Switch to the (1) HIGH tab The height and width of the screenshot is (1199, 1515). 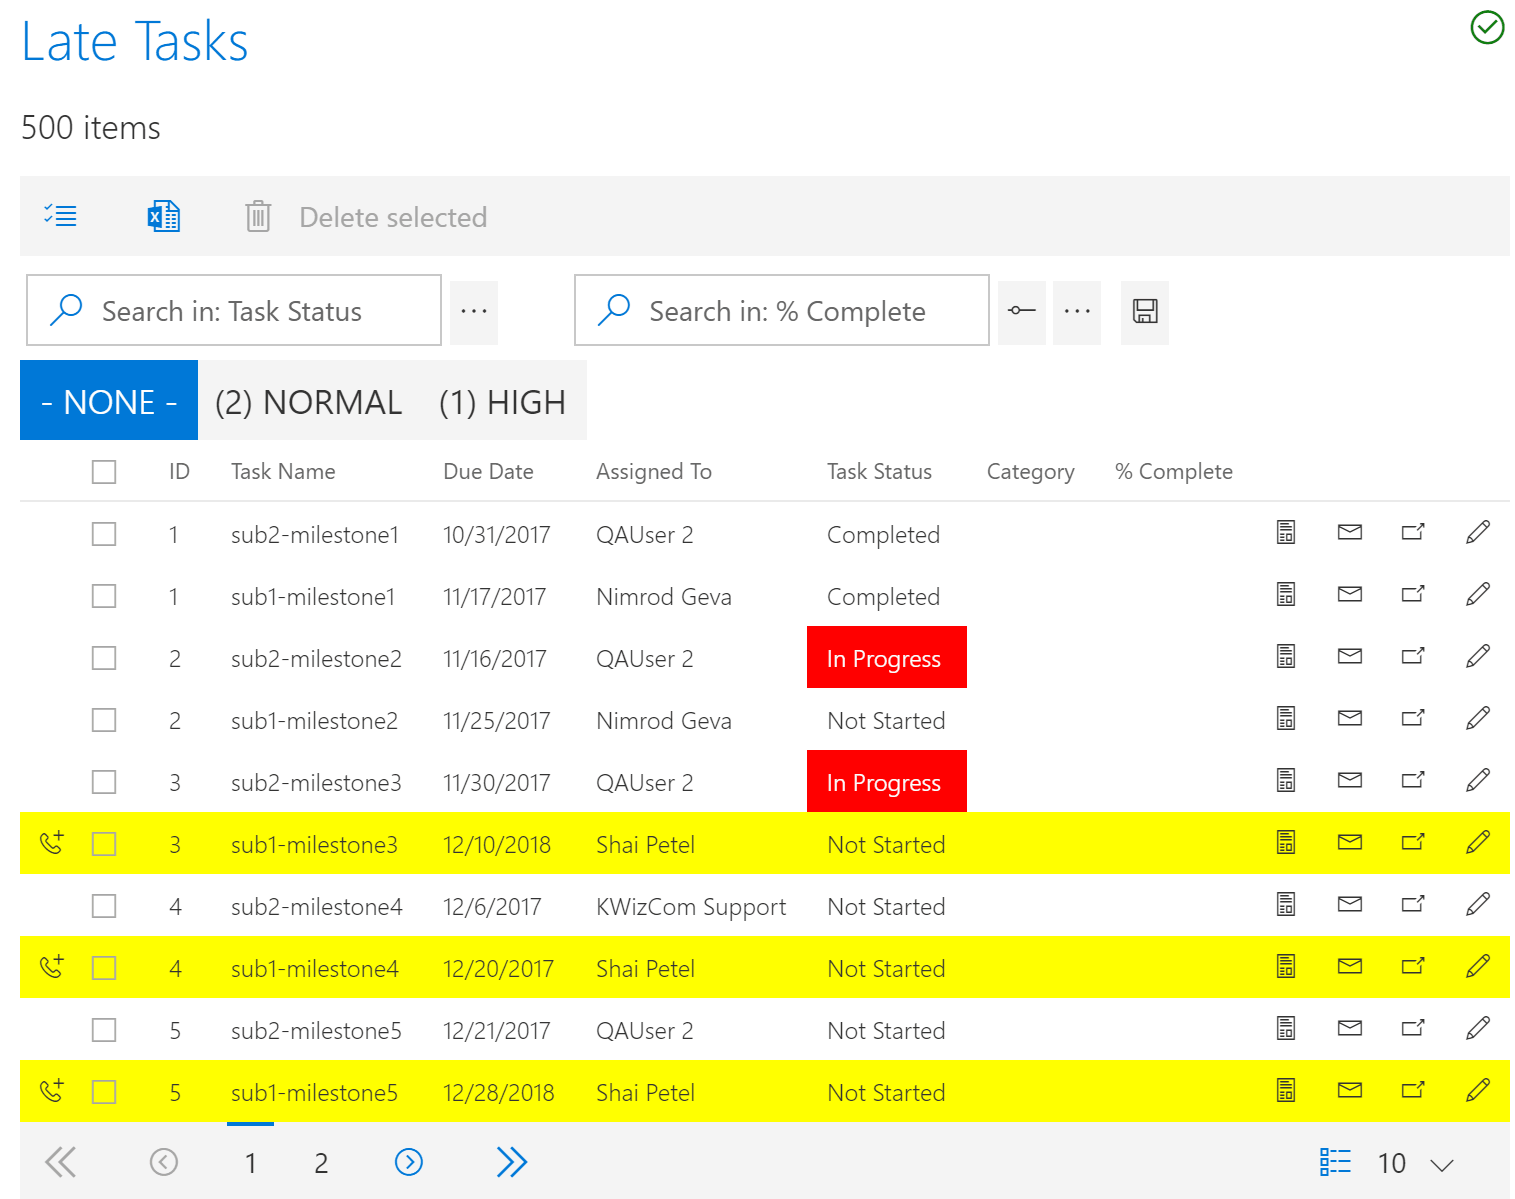(501, 401)
